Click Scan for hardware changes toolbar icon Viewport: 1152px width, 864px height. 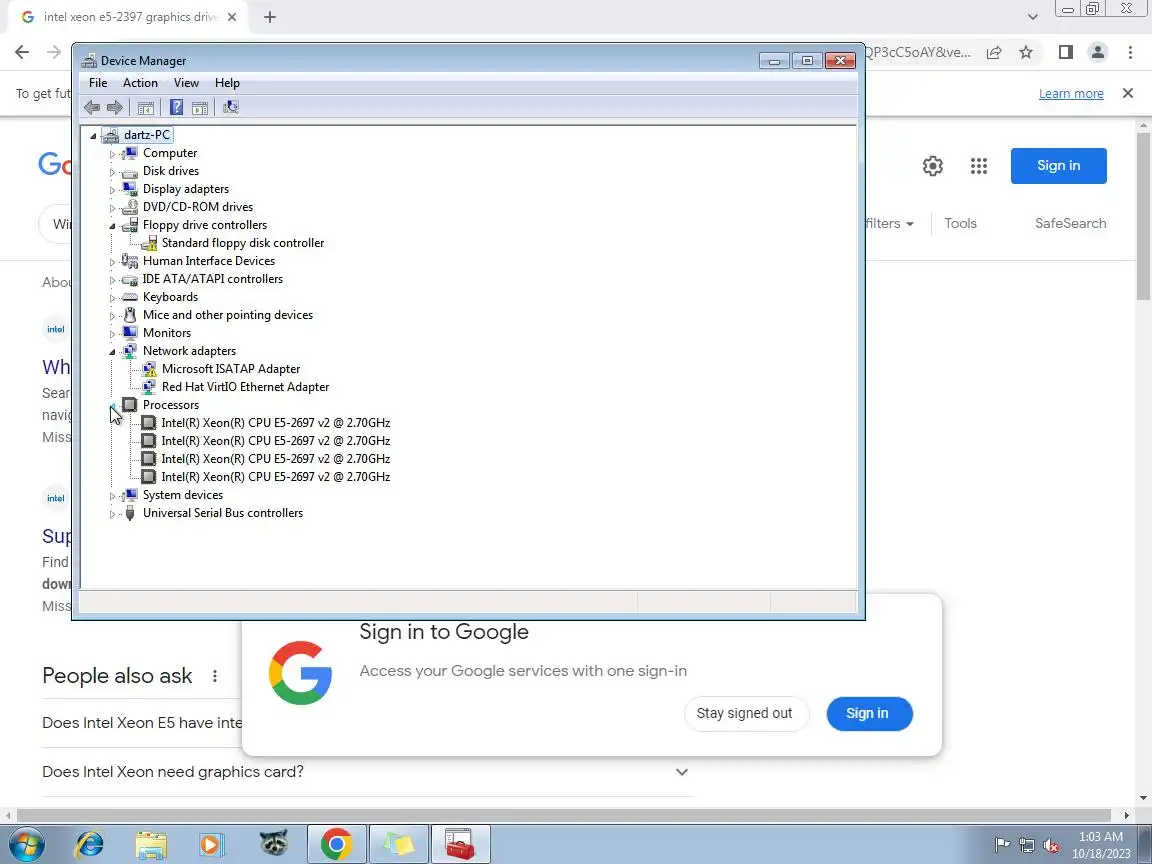[x=231, y=107]
